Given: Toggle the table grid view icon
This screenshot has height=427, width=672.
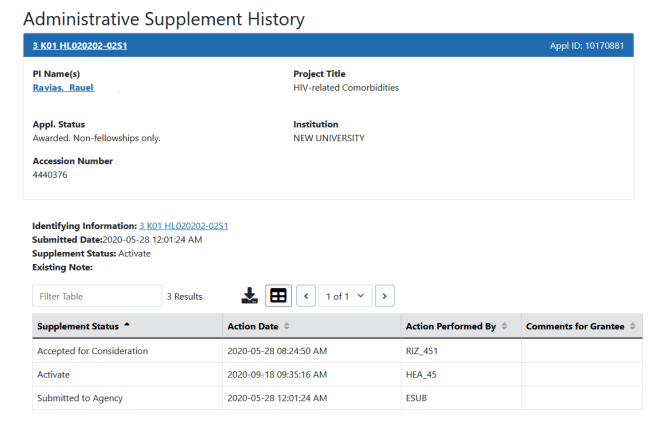Looking at the screenshot, I should [278, 296].
